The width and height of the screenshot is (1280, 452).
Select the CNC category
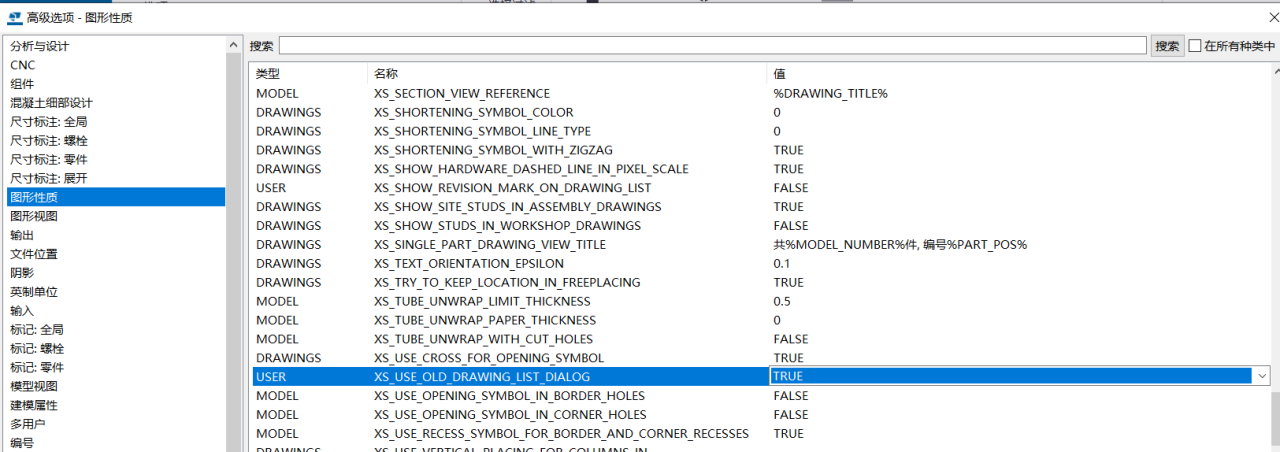click(23, 65)
